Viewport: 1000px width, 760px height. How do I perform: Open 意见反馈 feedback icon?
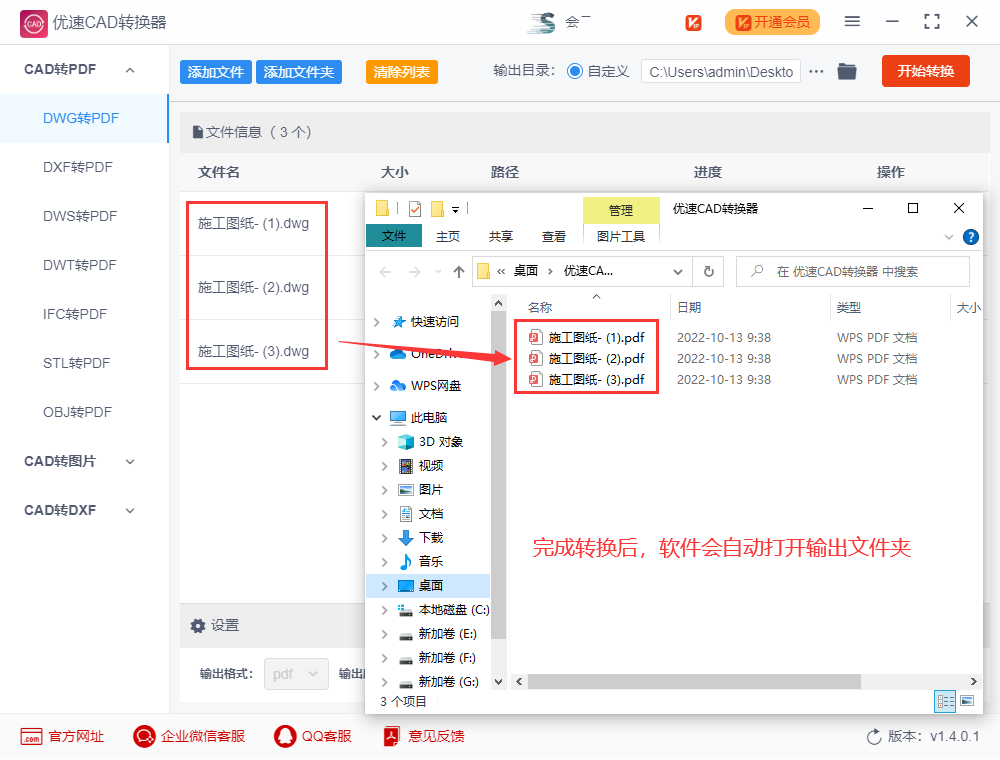pyautogui.click(x=392, y=736)
